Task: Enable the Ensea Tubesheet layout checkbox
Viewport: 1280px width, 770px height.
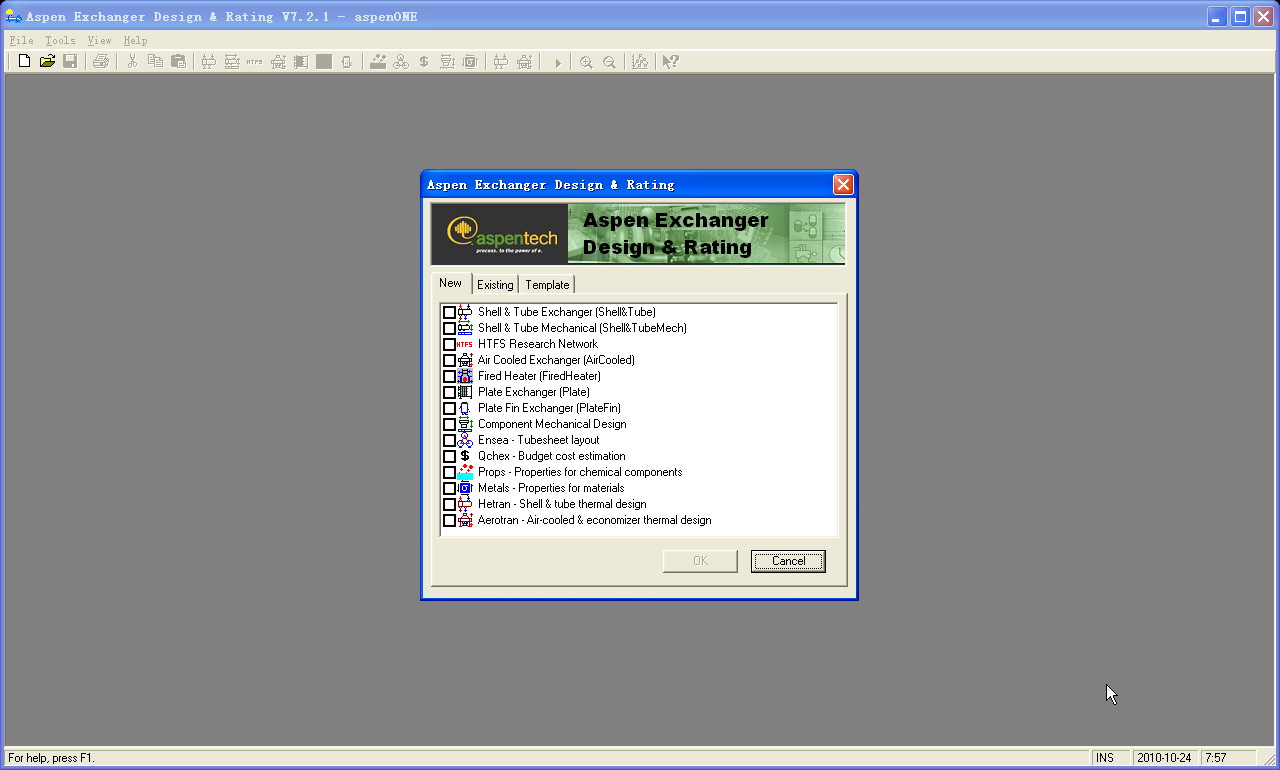Action: pyautogui.click(x=449, y=440)
